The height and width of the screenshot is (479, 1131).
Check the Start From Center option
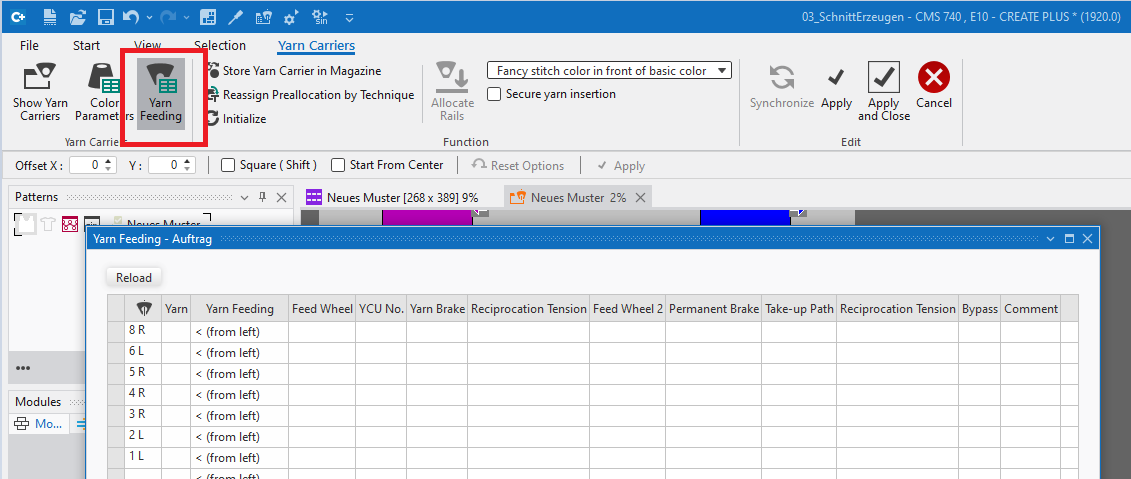point(338,166)
